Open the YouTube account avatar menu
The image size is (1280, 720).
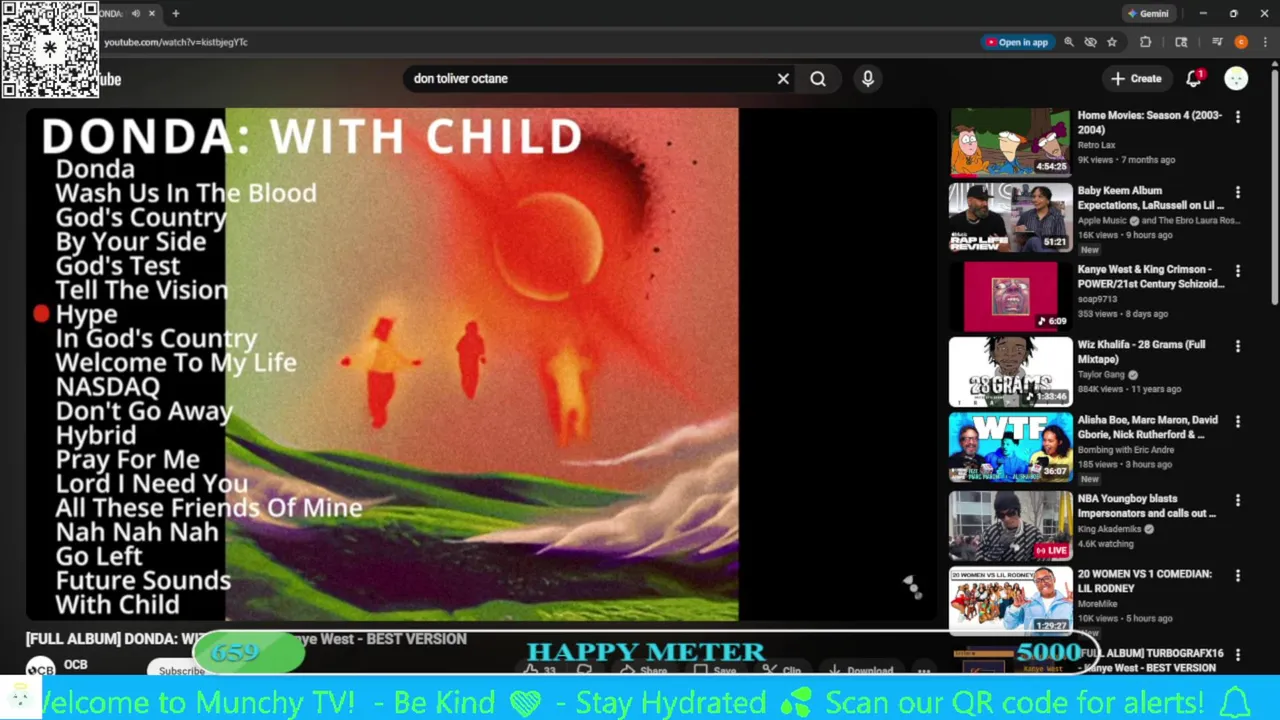[x=1237, y=79]
